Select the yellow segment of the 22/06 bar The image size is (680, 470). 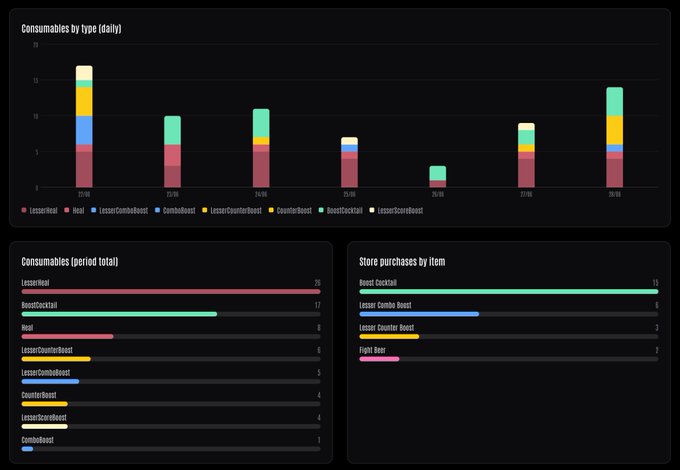(x=84, y=101)
